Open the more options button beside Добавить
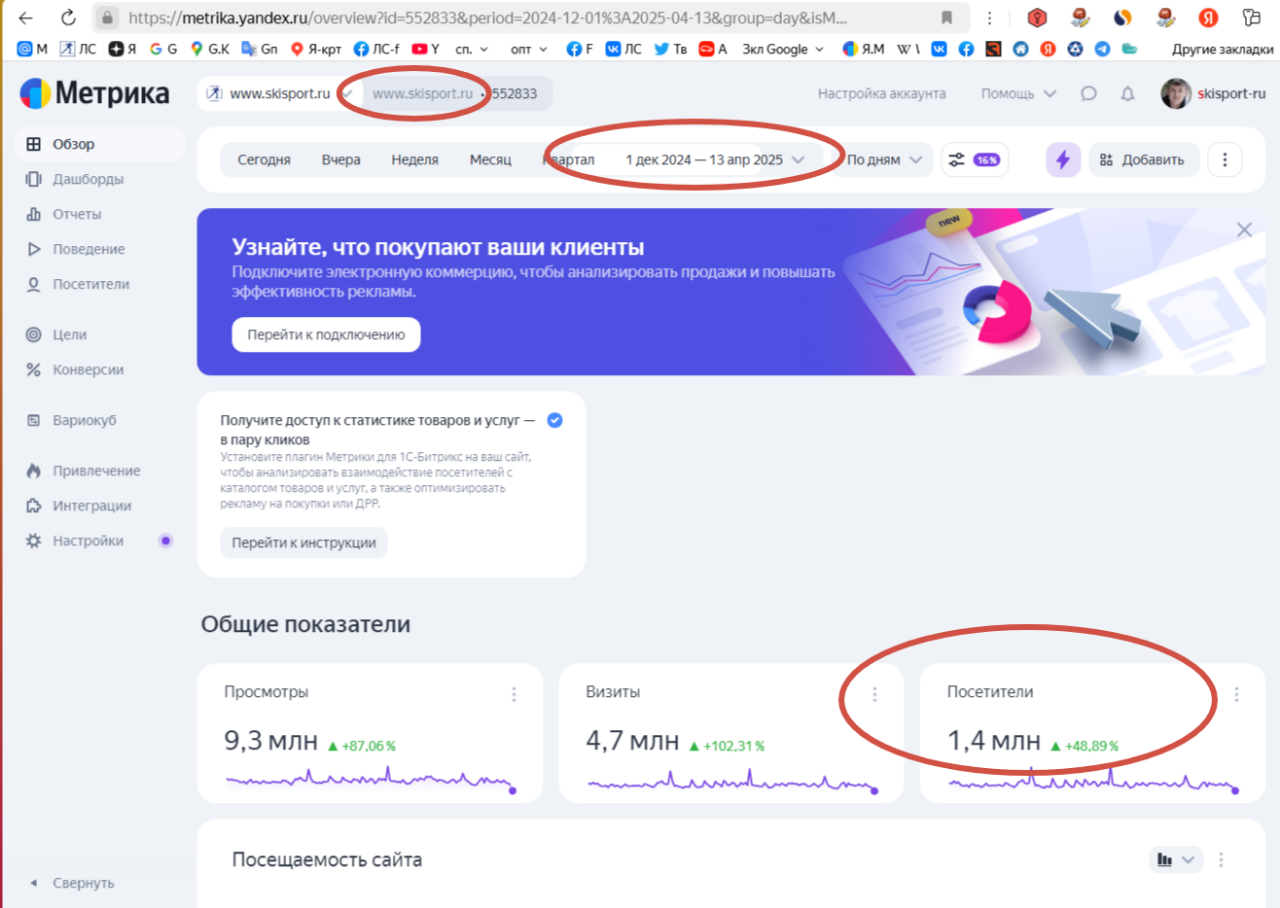Screen dimensions: 1280x908 pos(1225,160)
